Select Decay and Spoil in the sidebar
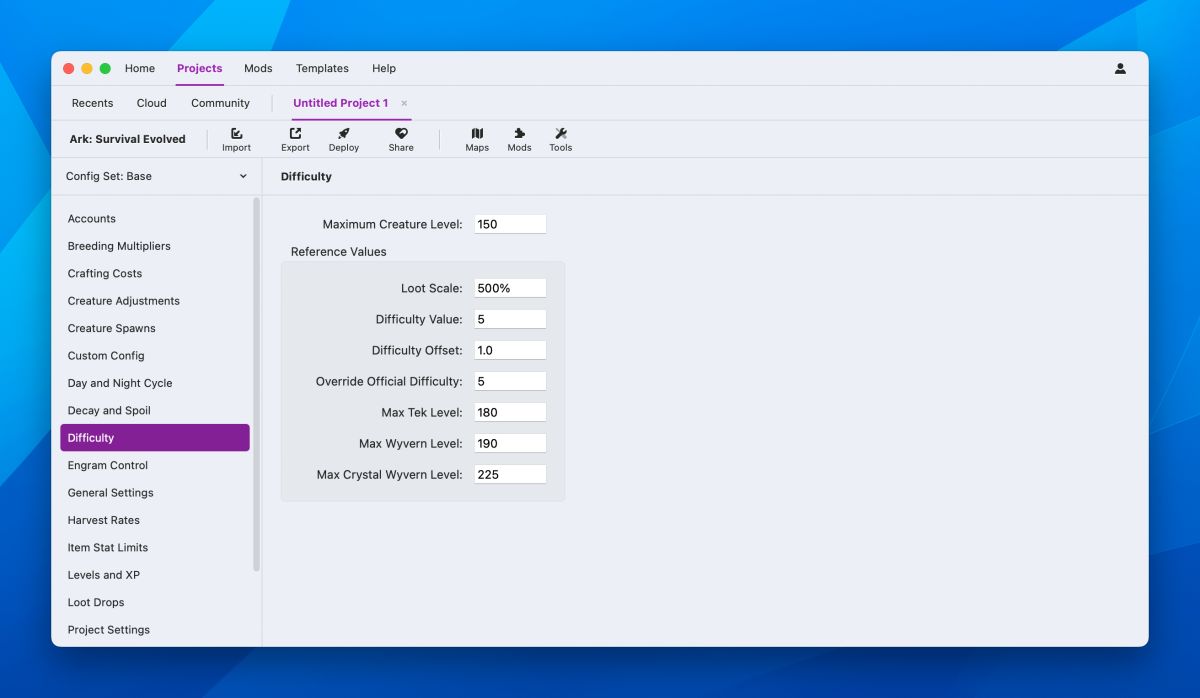The image size is (1200, 698). [155, 410]
